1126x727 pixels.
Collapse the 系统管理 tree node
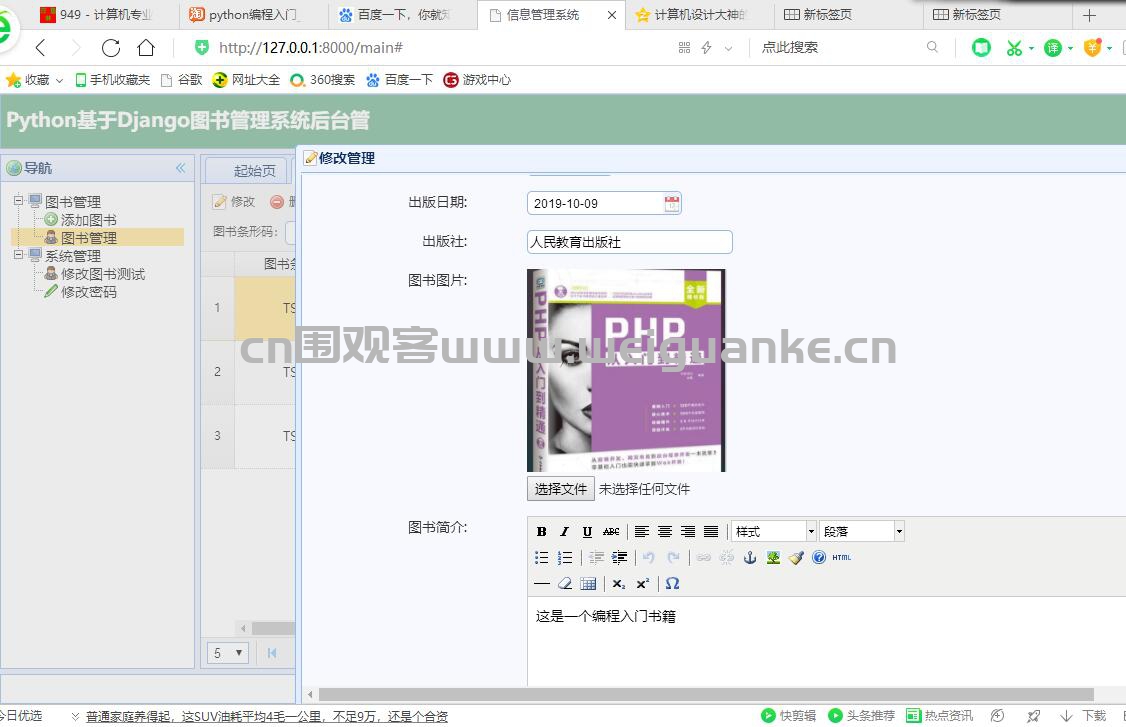[x=19, y=254]
